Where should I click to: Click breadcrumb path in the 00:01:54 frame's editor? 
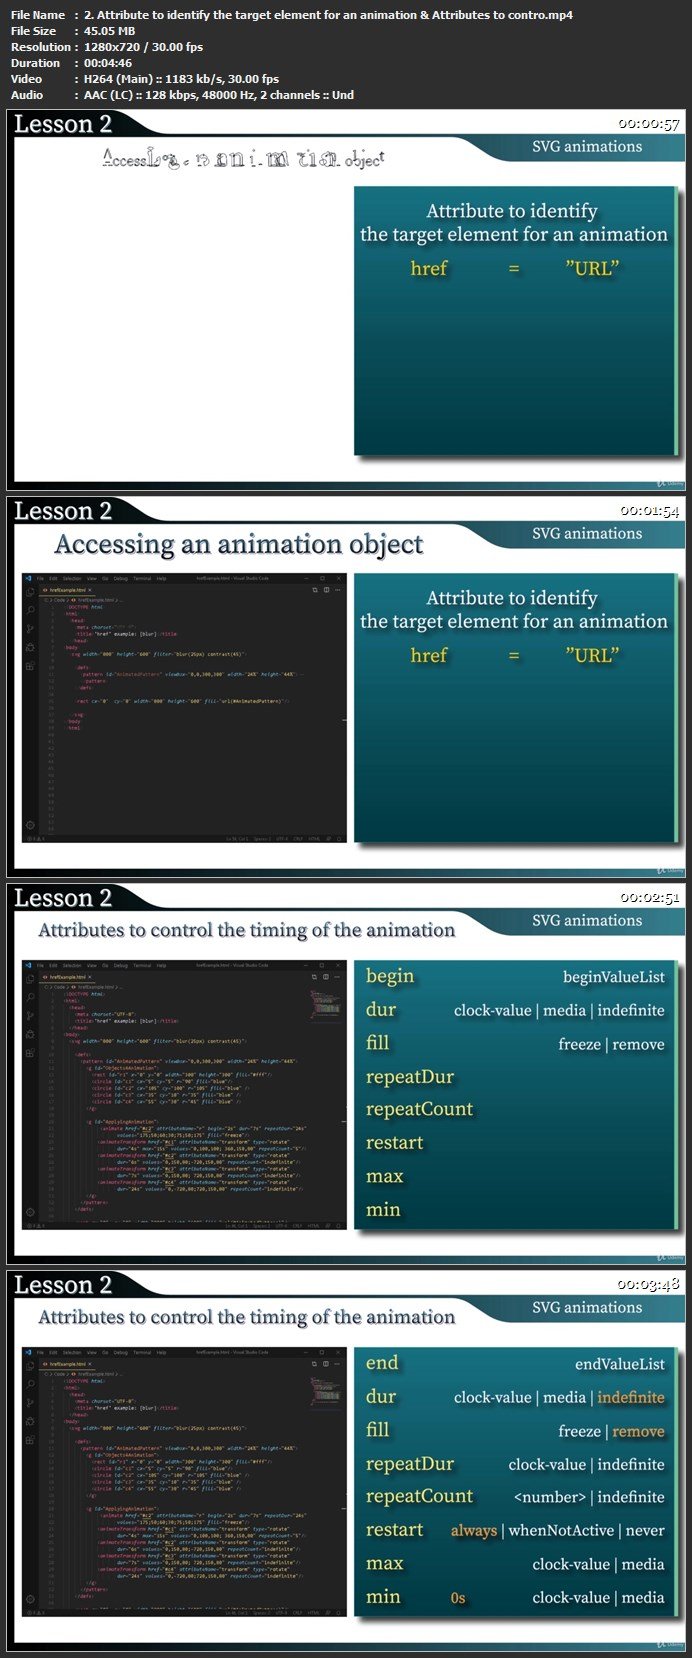pyautogui.click(x=82, y=600)
